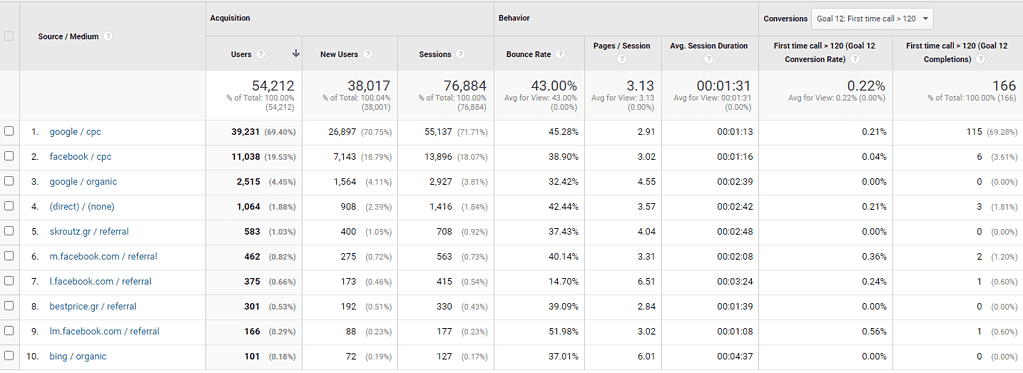Click the Sessions column help icon

(461, 54)
